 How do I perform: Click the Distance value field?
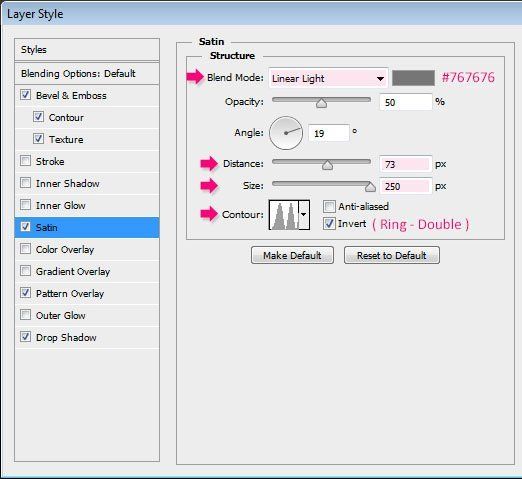[406, 164]
